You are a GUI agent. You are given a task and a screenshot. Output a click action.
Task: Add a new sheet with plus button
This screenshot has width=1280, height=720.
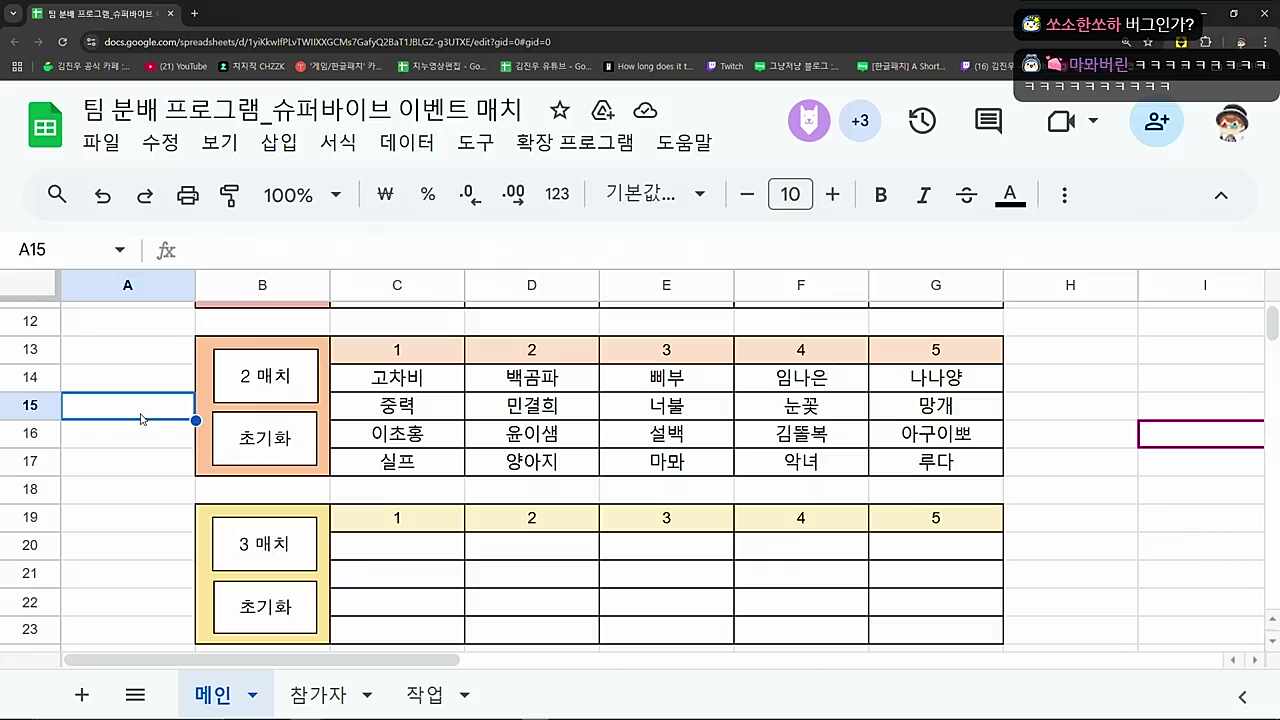[x=82, y=695]
